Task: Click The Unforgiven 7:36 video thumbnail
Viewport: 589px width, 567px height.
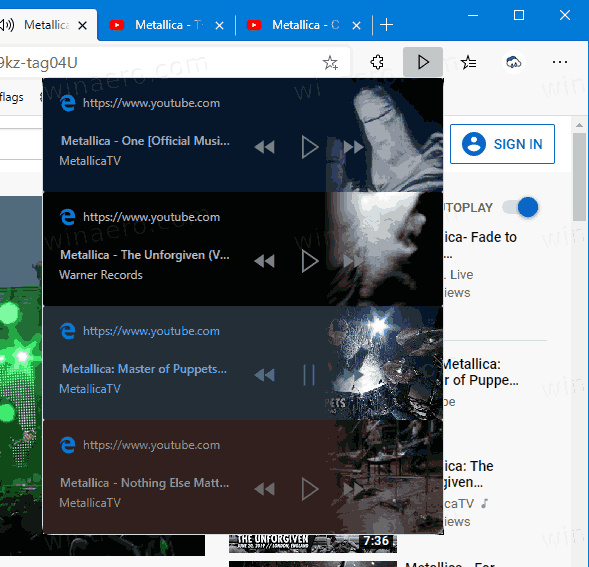Action: click(313, 543)
